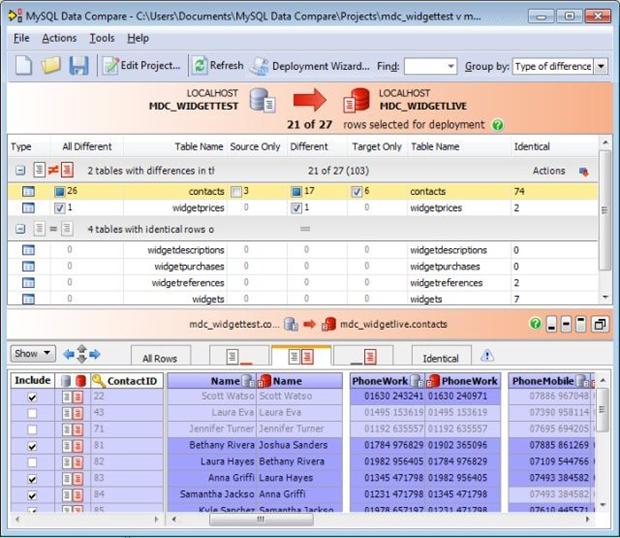Uncheck the widgetprices Different checkbox
620x538 pixels.
pyautogui.click(x=296, y=208)
